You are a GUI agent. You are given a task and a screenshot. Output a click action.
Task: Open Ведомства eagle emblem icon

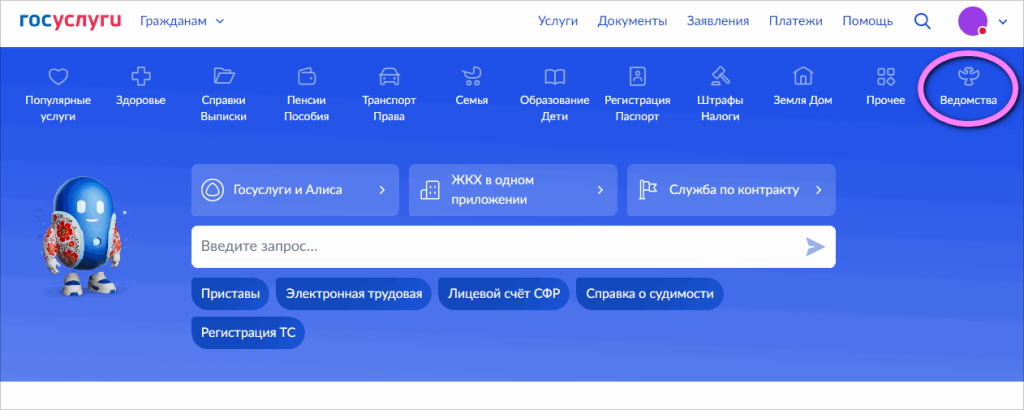968,77
